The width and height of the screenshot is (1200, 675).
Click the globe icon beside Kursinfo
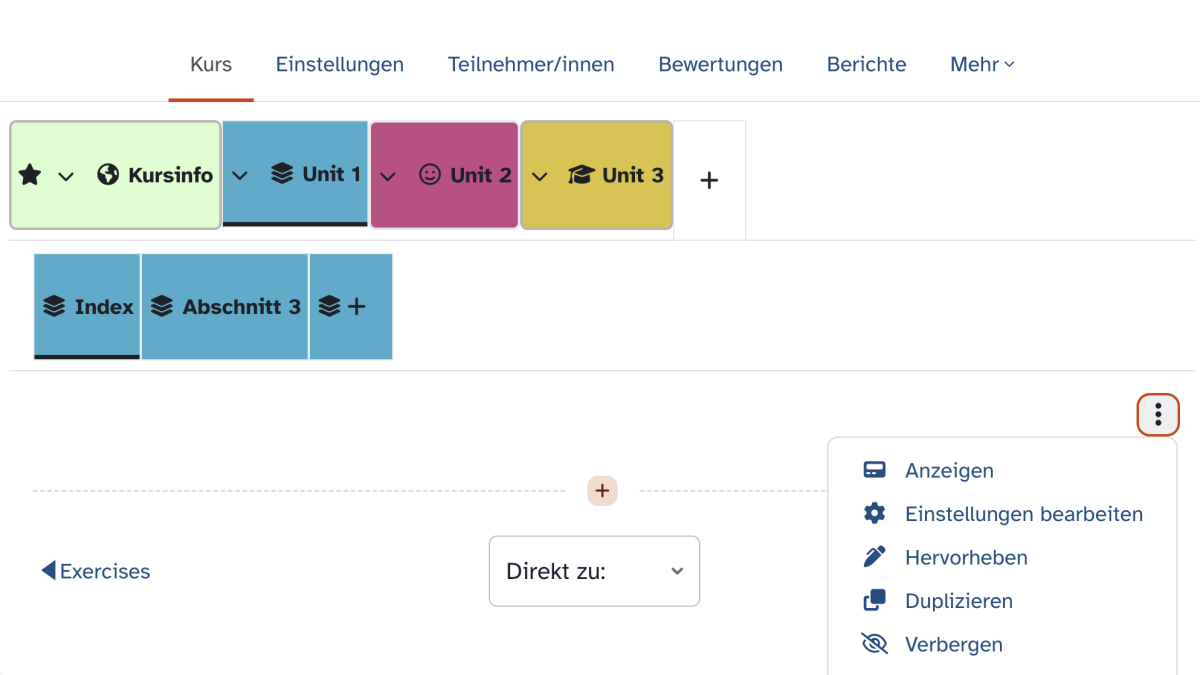coord(108,176)
